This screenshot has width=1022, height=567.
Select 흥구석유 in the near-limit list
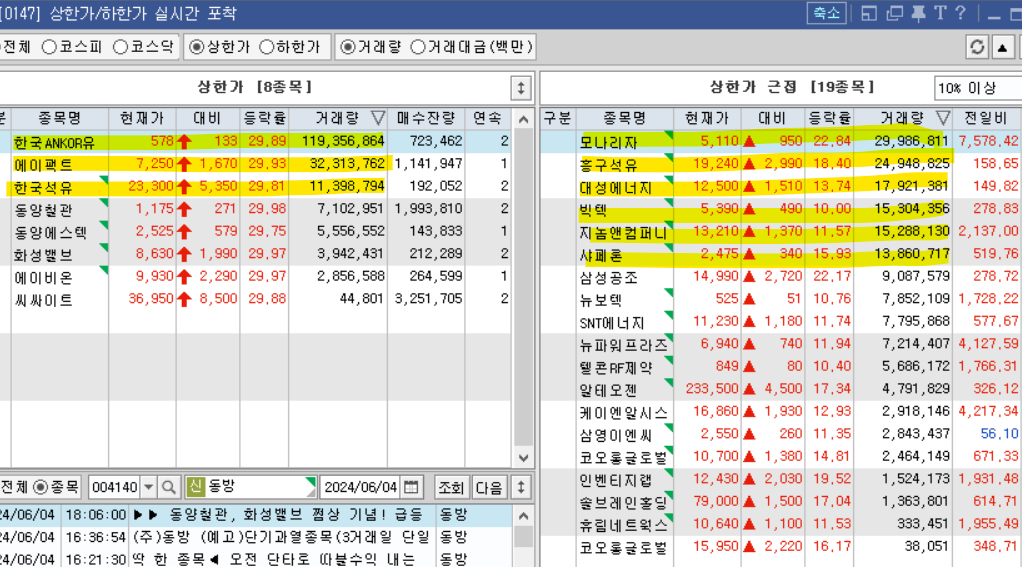click(x=608, y=165)
